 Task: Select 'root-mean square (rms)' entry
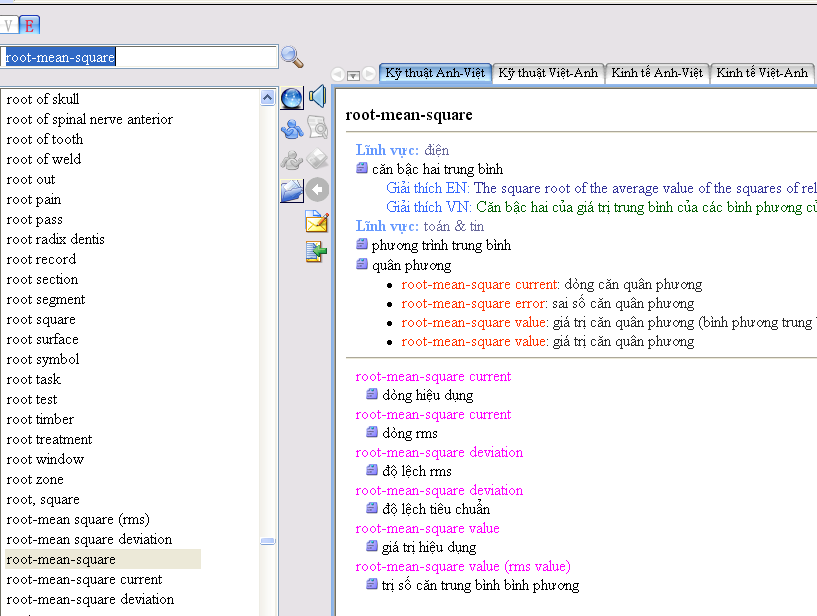tap(78, 519)
